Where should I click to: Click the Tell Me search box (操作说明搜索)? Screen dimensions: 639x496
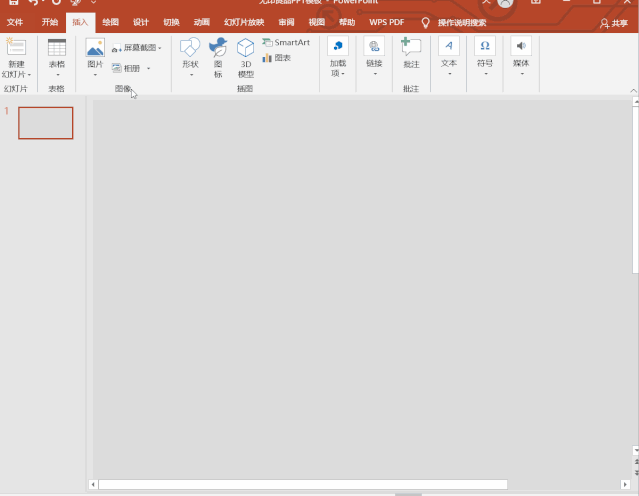(461, 22)
